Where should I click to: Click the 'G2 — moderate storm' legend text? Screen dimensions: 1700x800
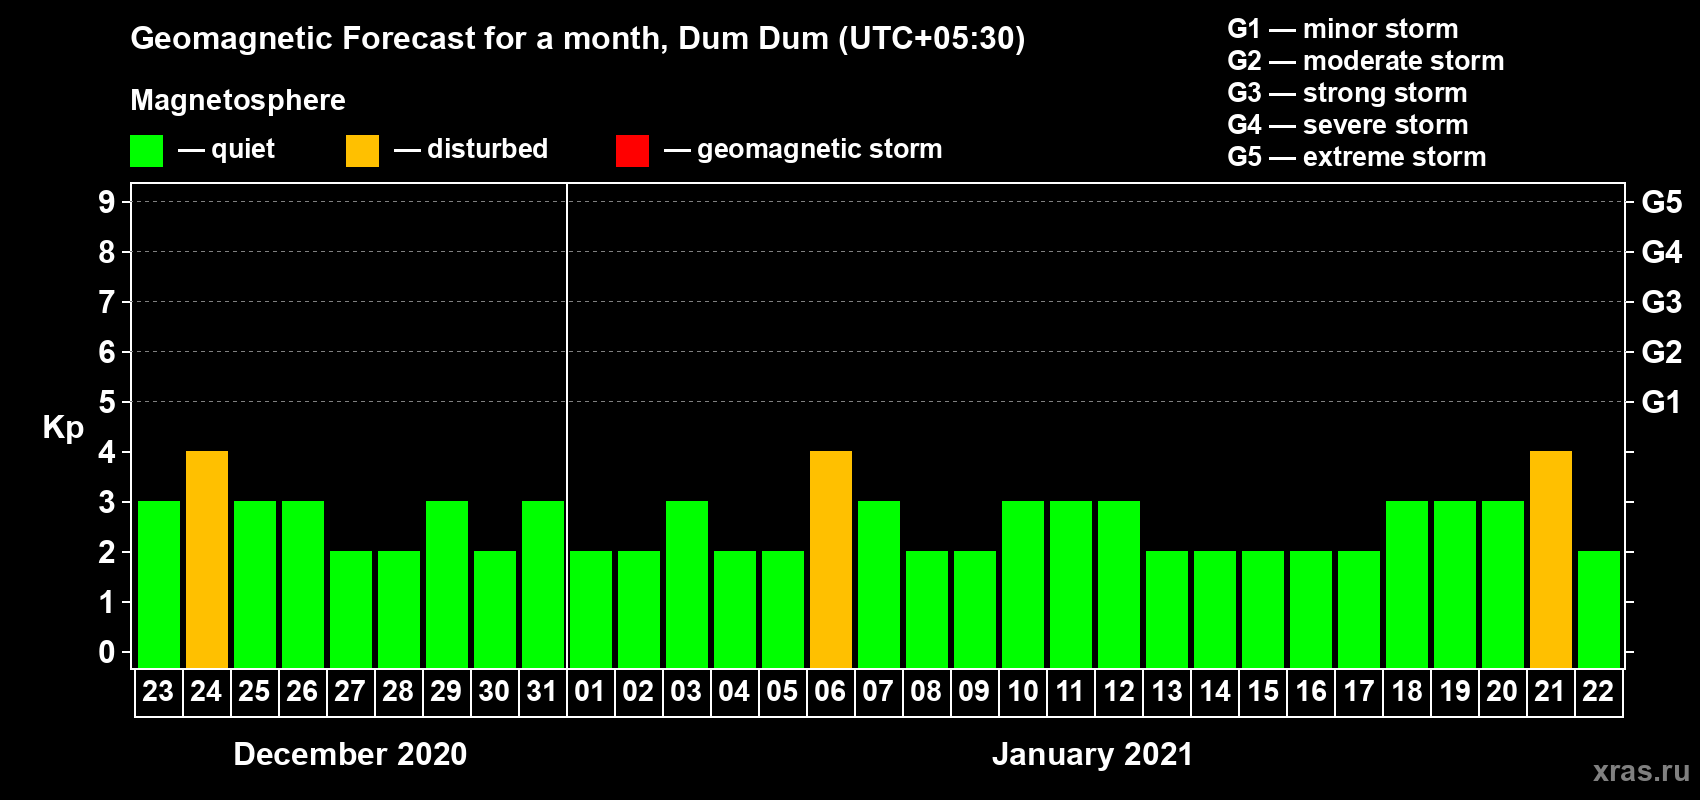pos(1366,61)
